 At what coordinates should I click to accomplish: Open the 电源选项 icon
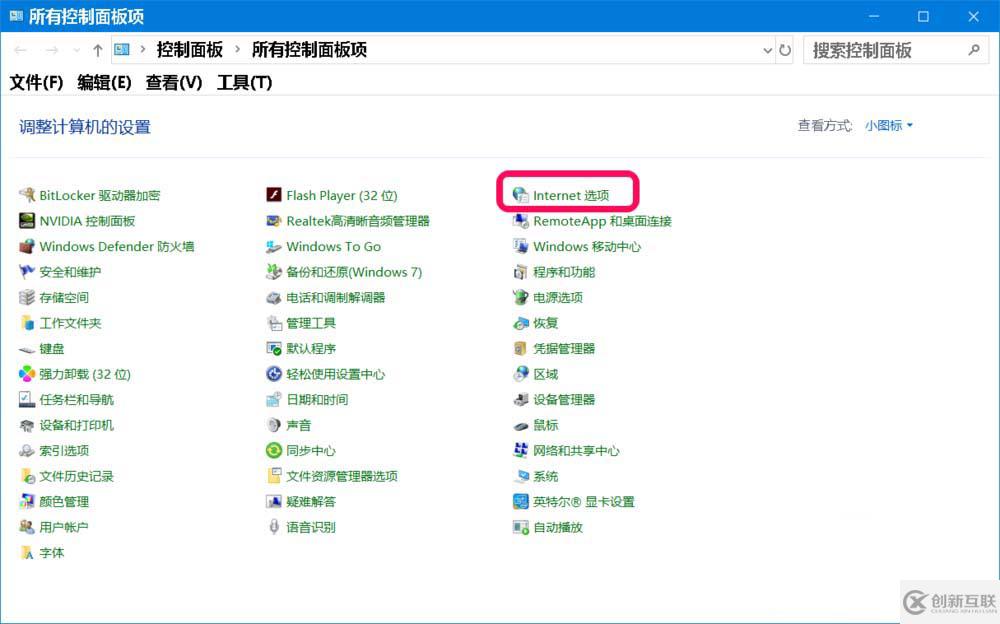click(x=520, y=297)
